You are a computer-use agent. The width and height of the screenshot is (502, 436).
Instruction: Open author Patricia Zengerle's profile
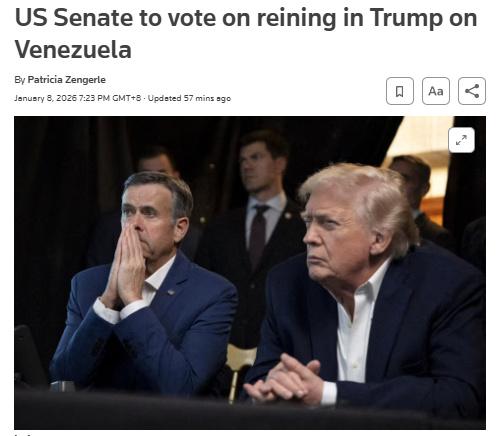click(x=66, y=80)
